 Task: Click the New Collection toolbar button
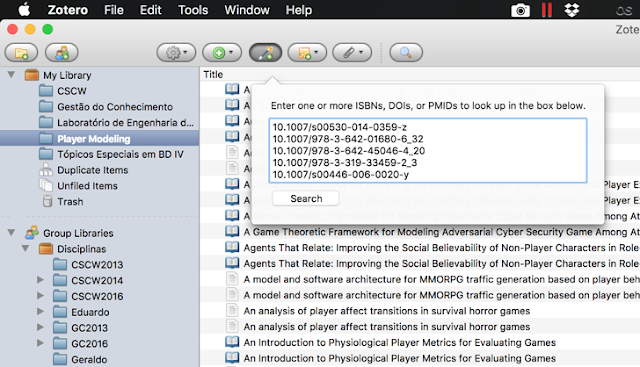coord(21,53)
